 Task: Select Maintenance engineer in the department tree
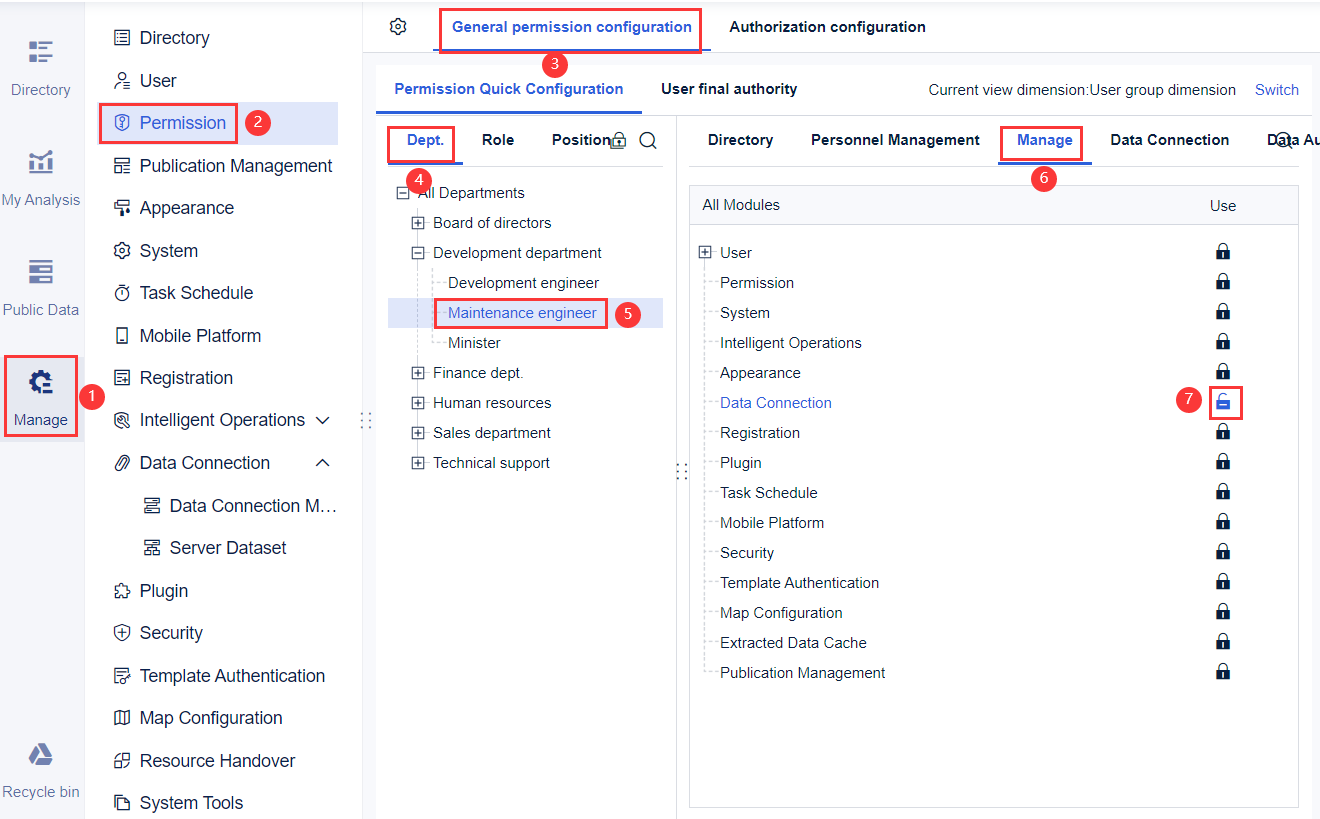522,313
